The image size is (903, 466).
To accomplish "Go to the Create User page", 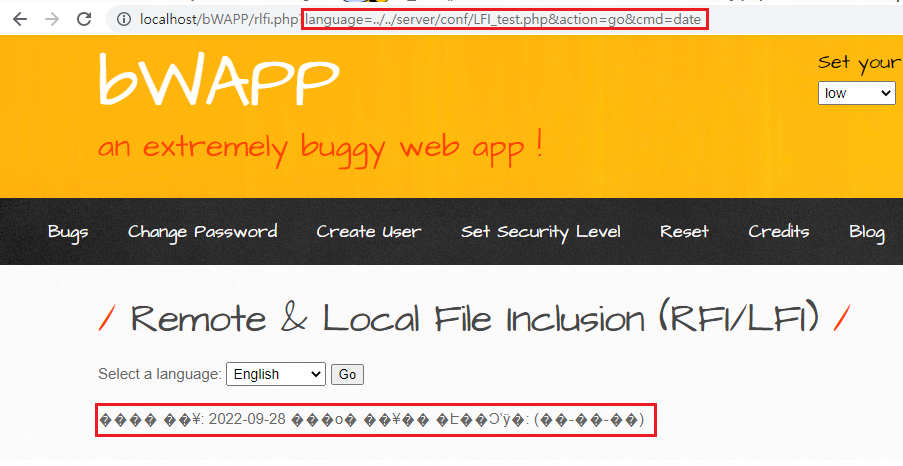I will 369,232.
